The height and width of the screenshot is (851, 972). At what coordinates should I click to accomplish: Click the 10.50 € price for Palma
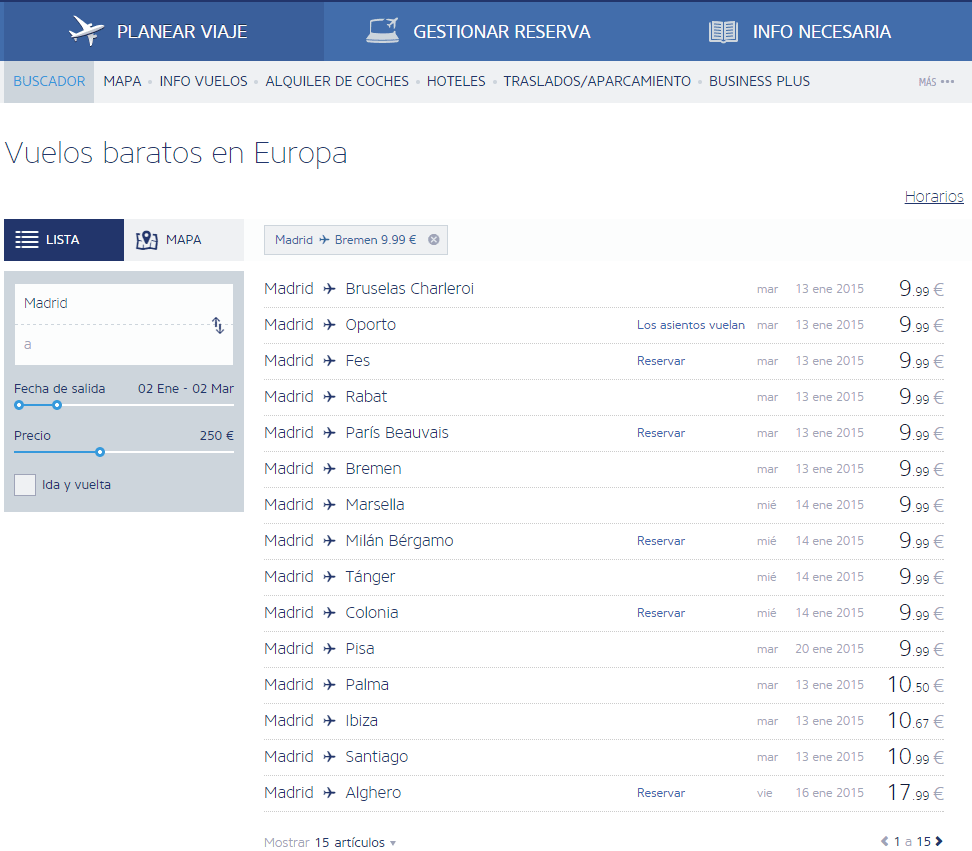[x=916, y=684]
